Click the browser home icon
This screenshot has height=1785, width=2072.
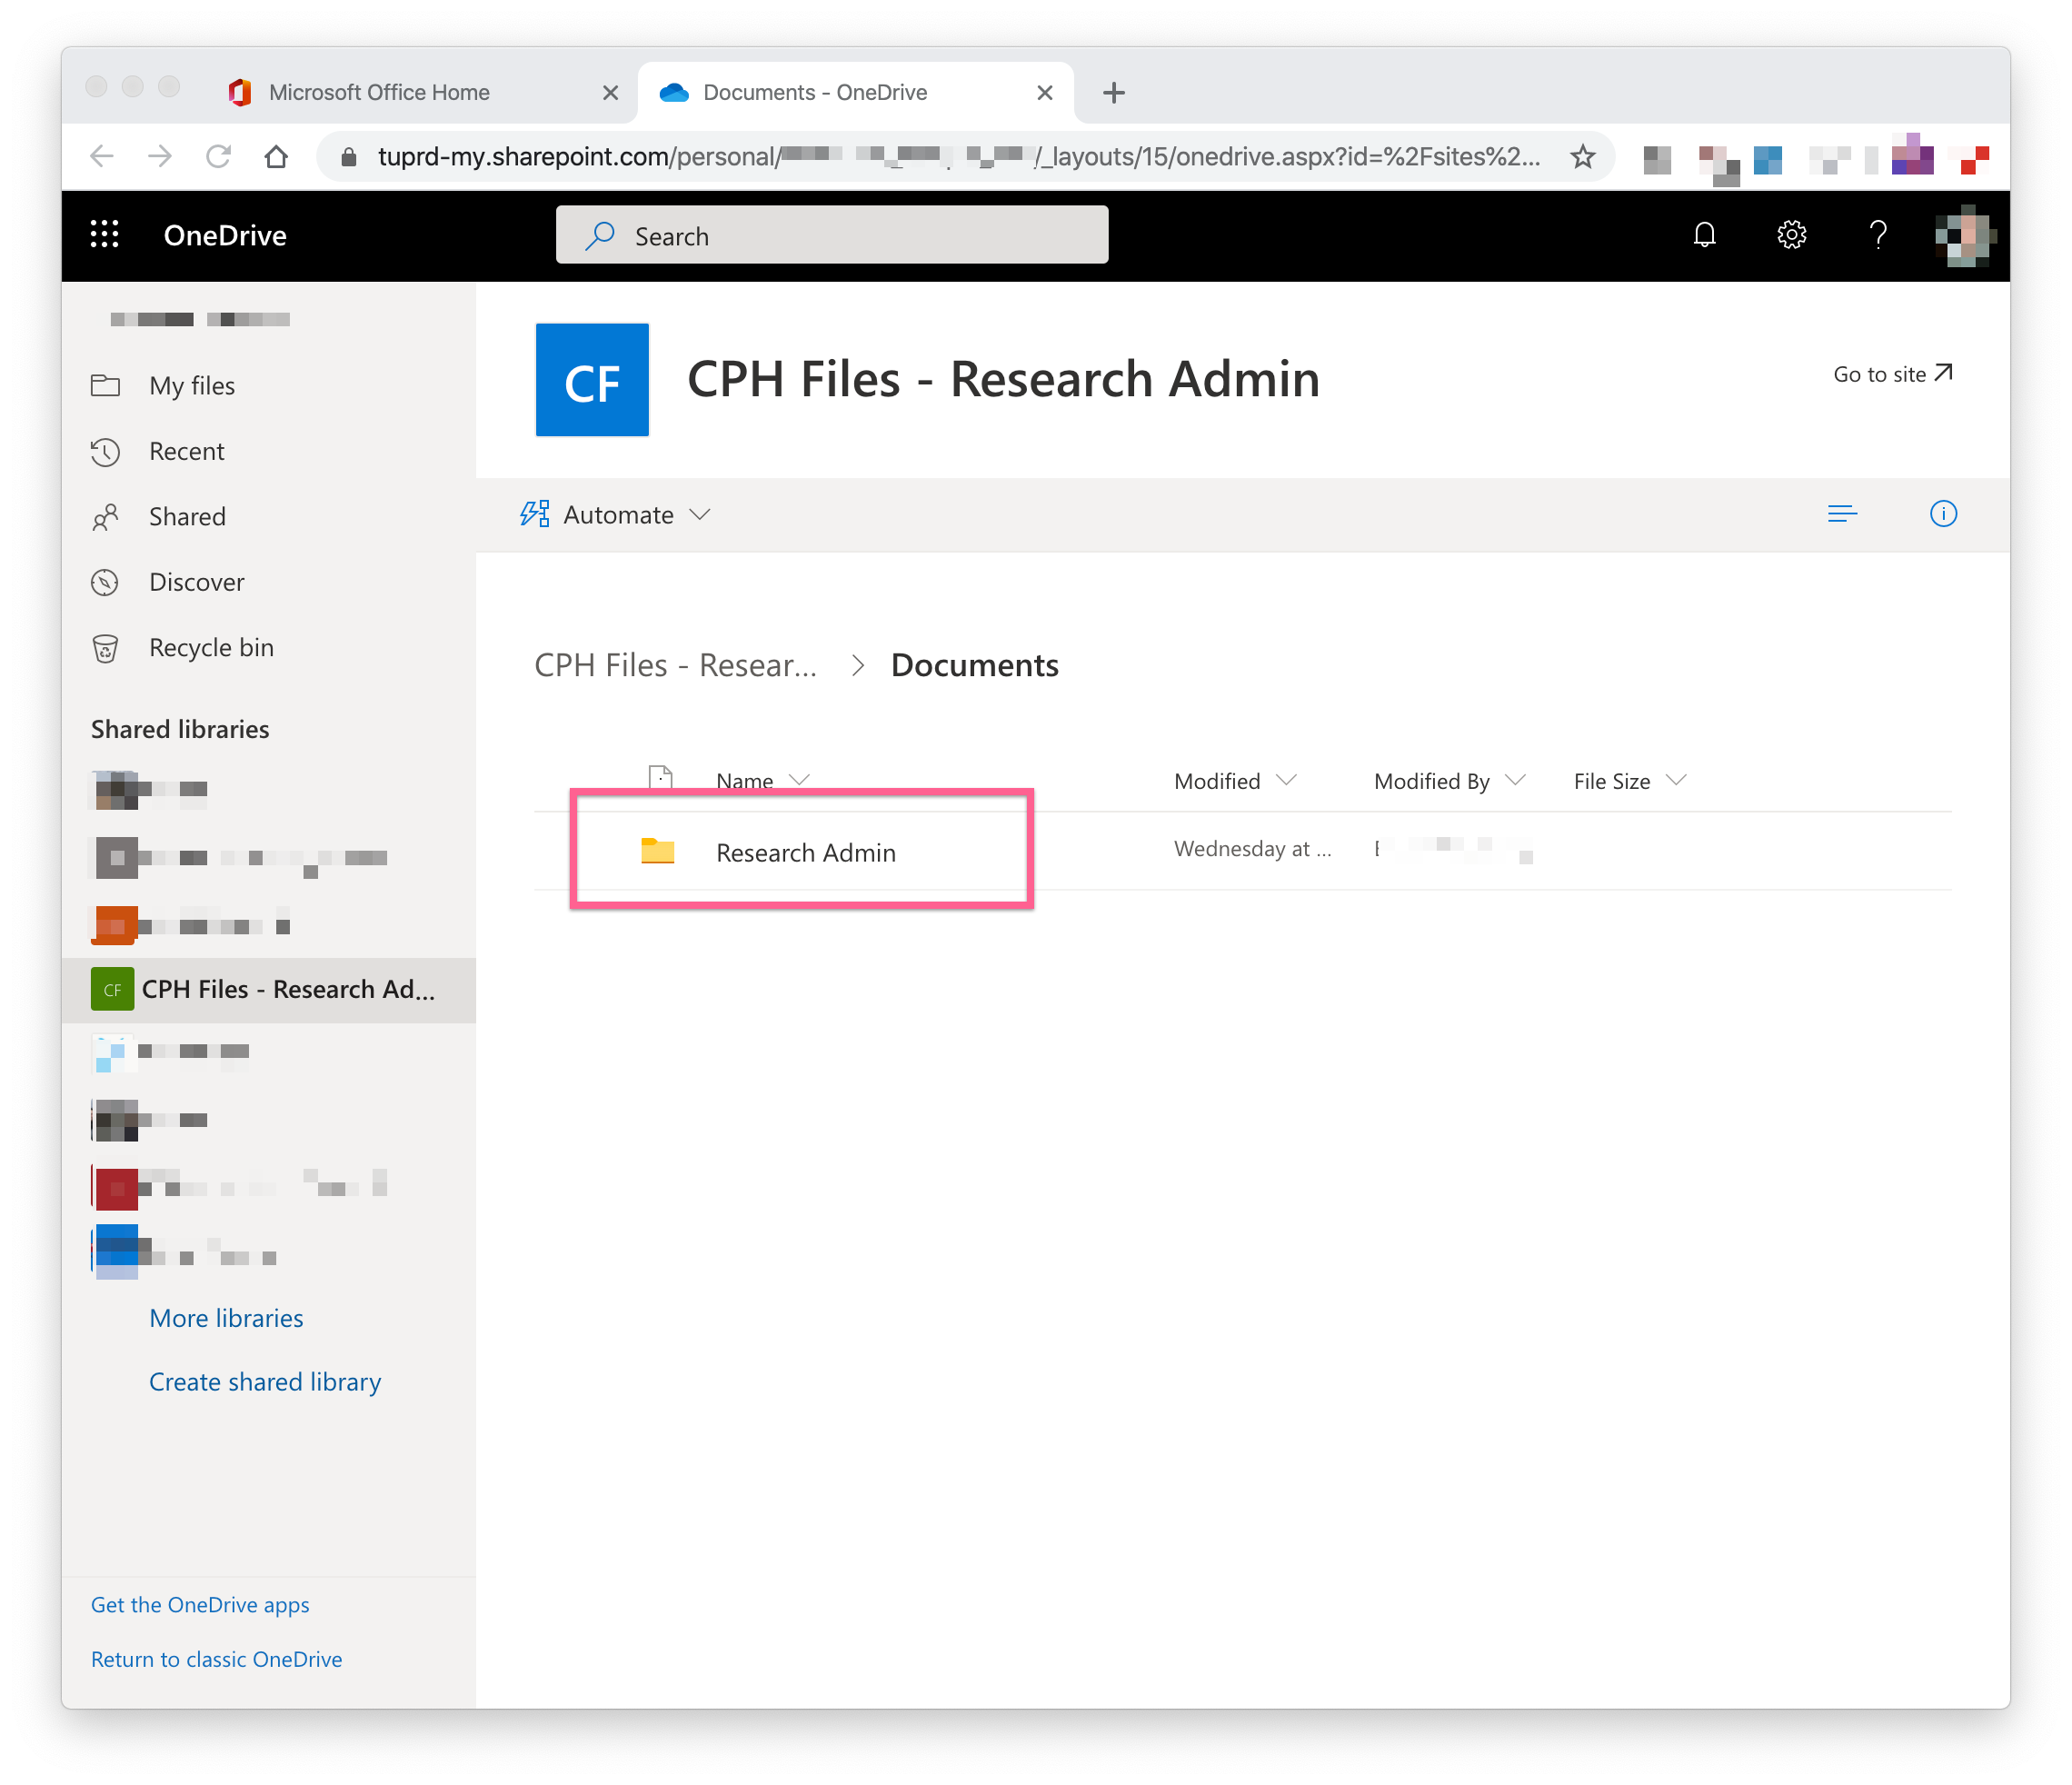[276, 156]
